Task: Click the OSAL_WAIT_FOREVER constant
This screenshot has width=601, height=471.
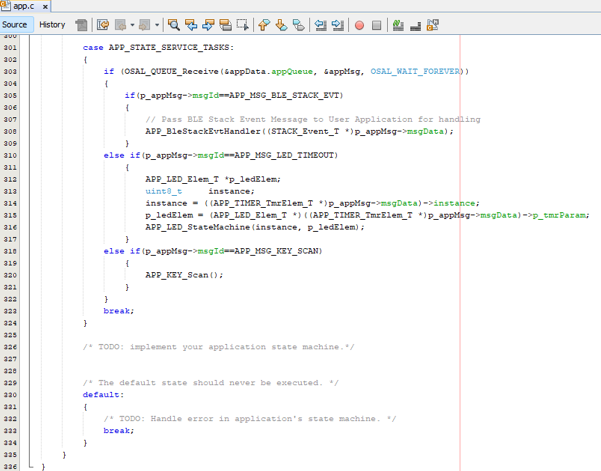Action: [415, 71]
